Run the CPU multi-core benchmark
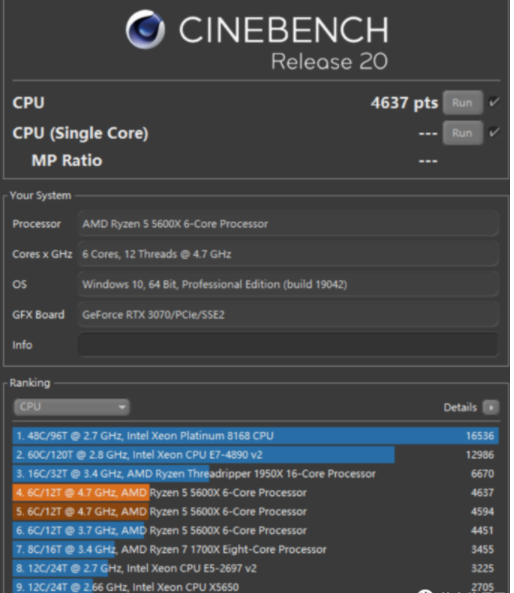This screenshot has height=593, width=514. point(463,102)
